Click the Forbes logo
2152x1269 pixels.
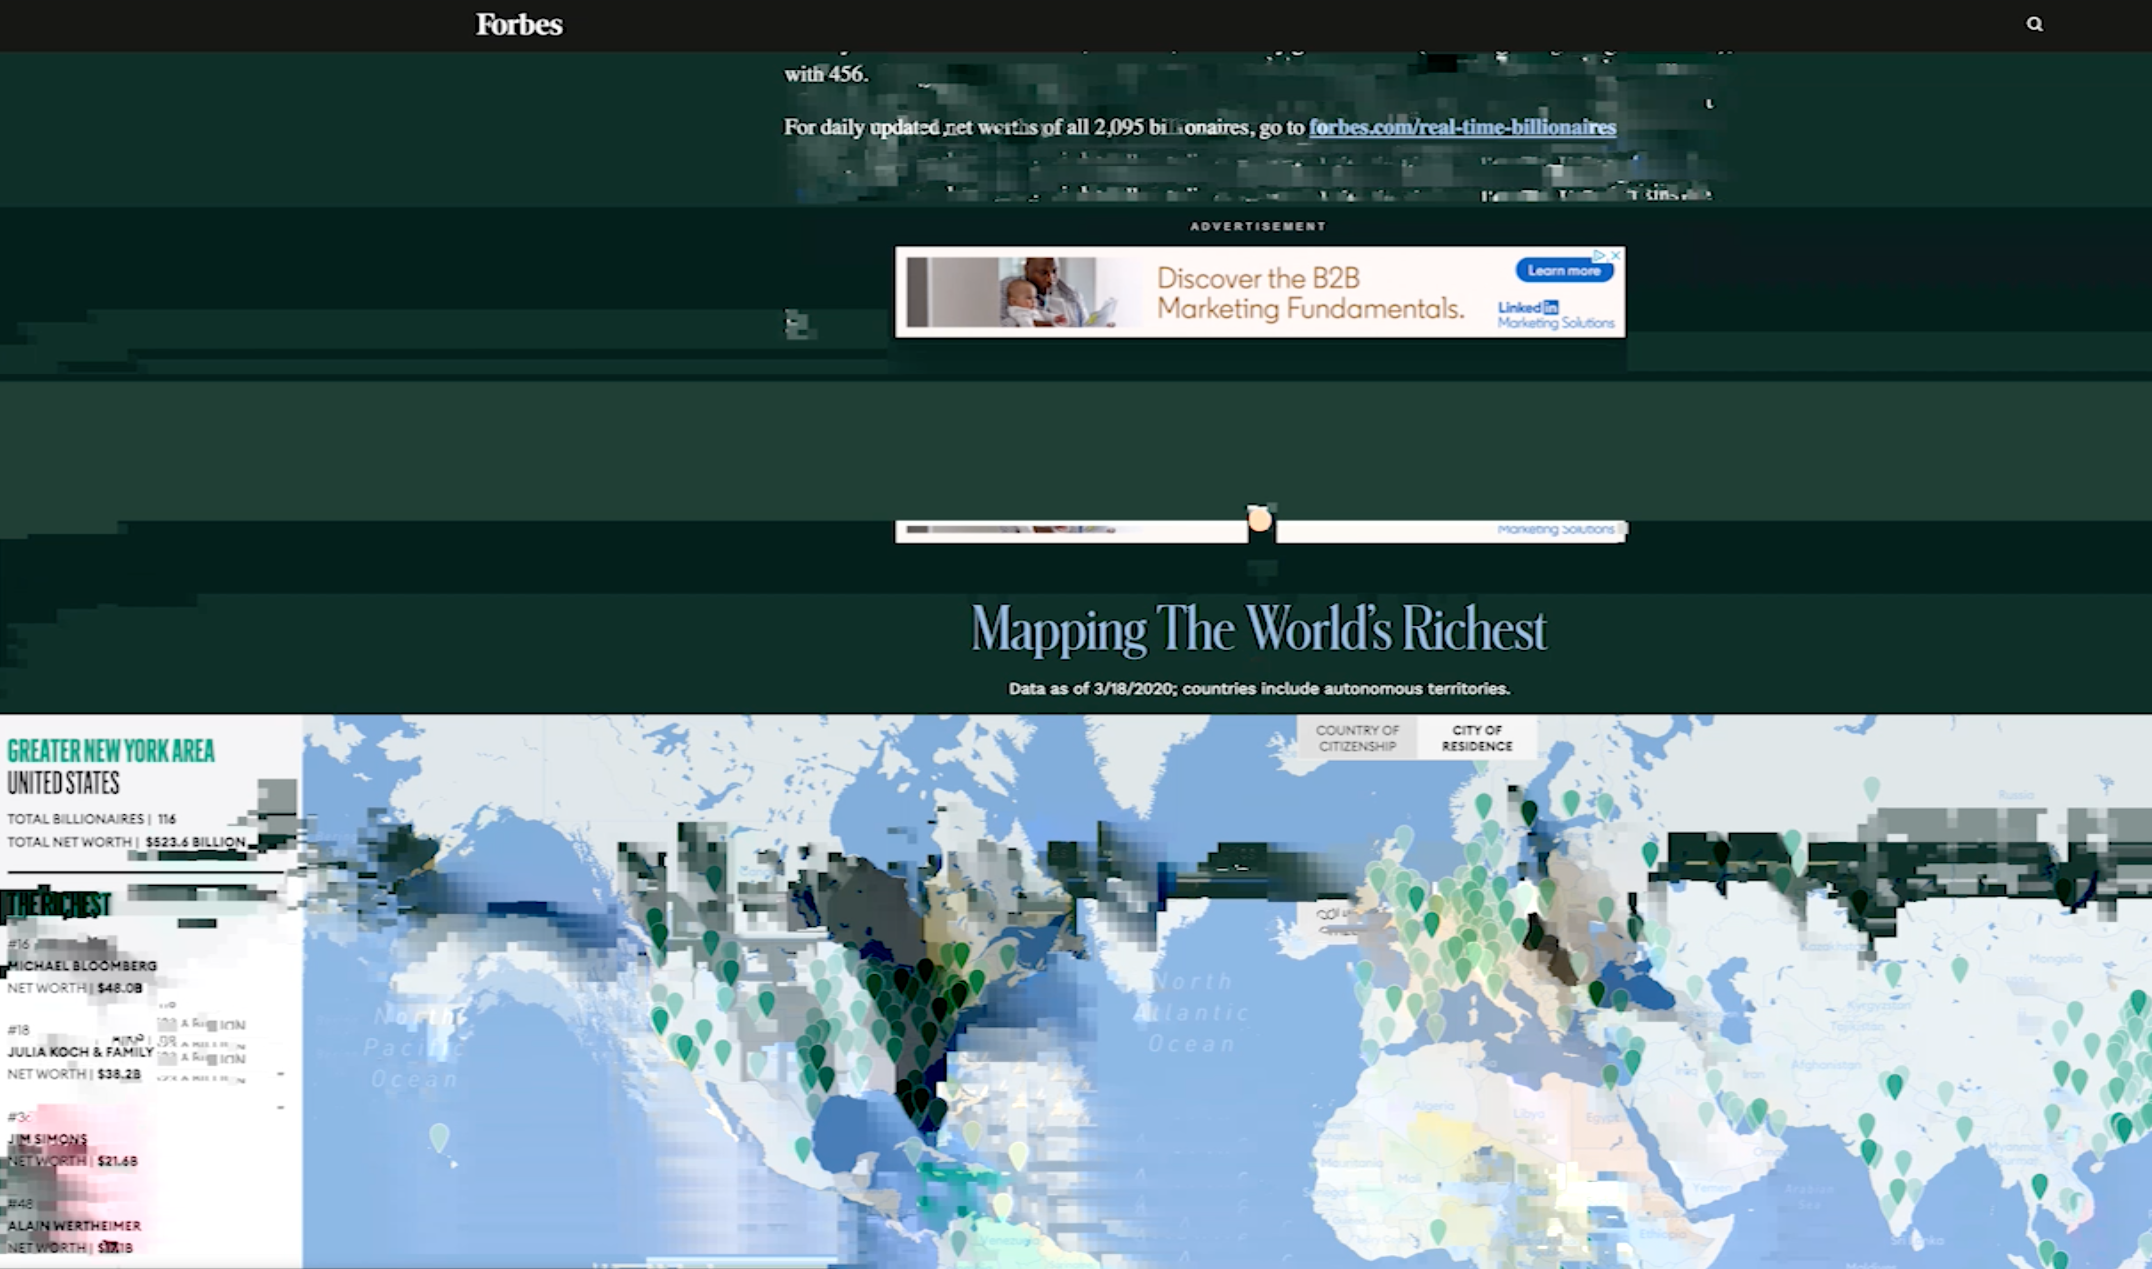click(518, 24)
